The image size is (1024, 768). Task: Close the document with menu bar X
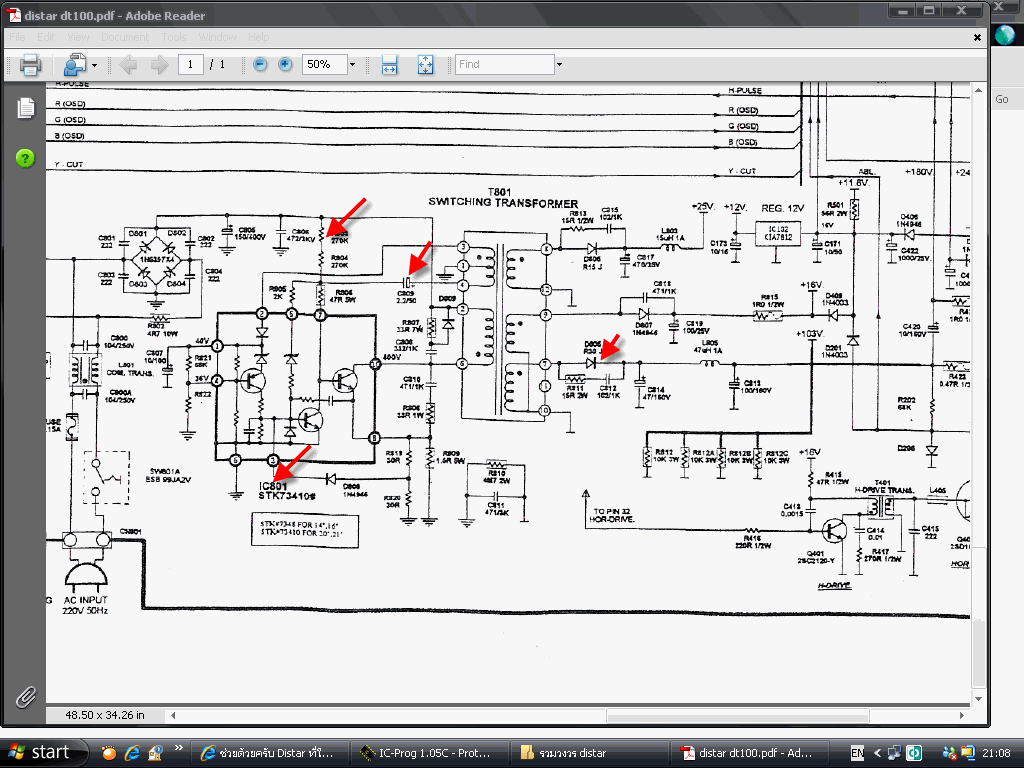pyautogui.click(x=978, y=37)
